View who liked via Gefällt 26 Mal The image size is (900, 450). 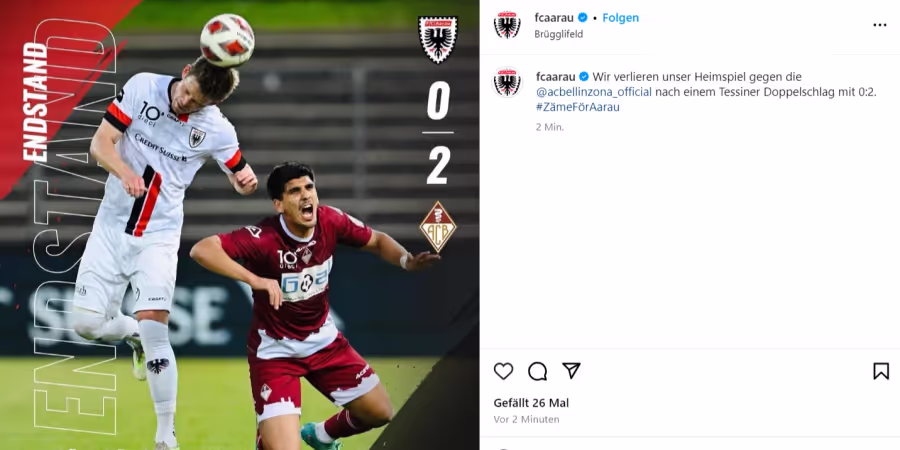[532, 403]
